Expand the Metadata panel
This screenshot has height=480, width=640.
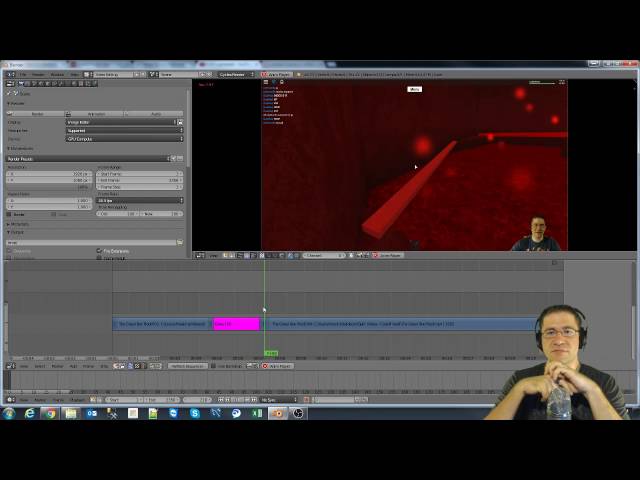click(x=18, y=224)
